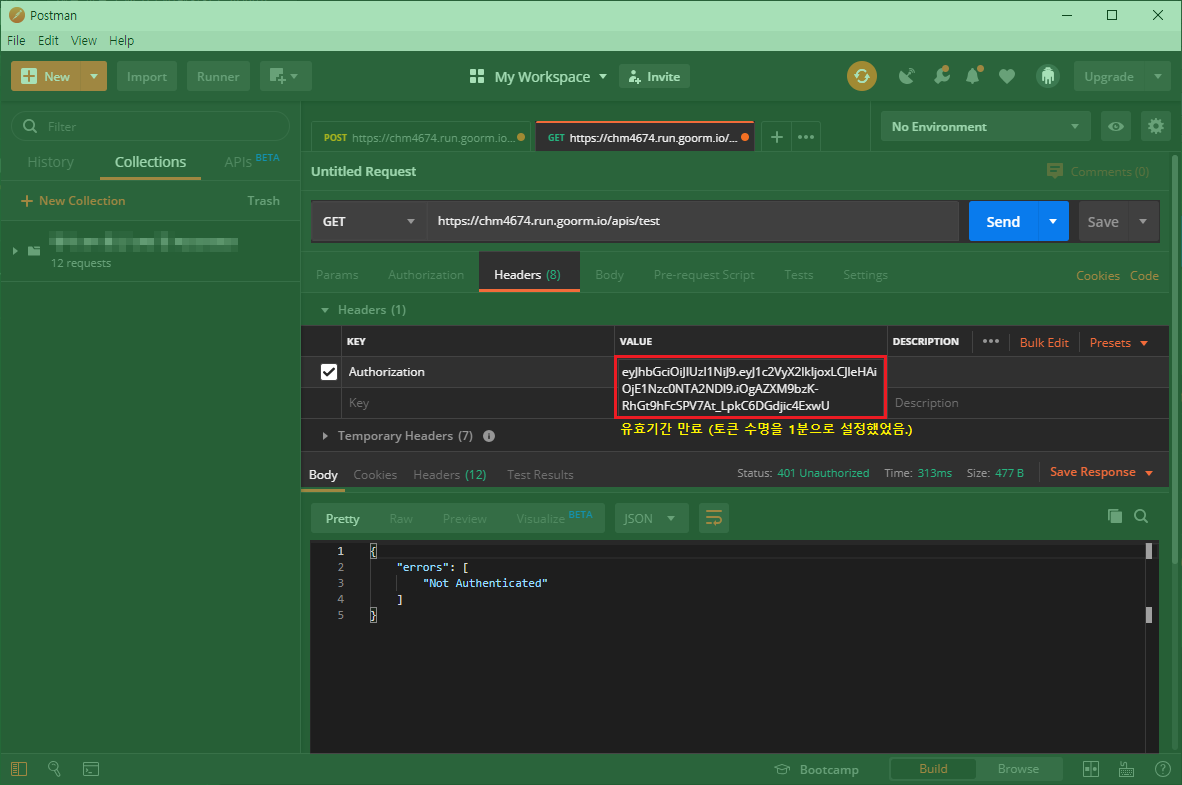Click the Invite button
1182x785 pixels.
click(x=654, y=76)
